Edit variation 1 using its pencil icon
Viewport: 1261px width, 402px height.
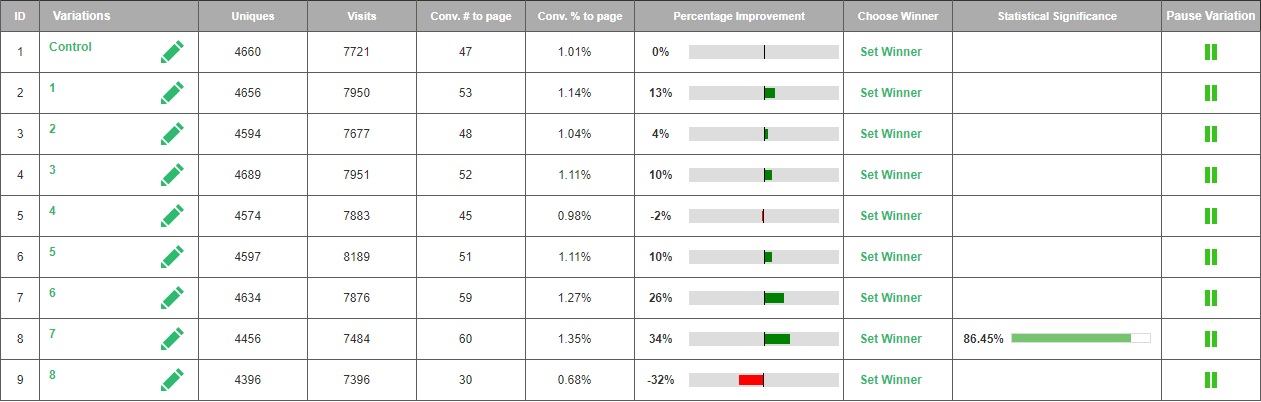coord(172,93)
